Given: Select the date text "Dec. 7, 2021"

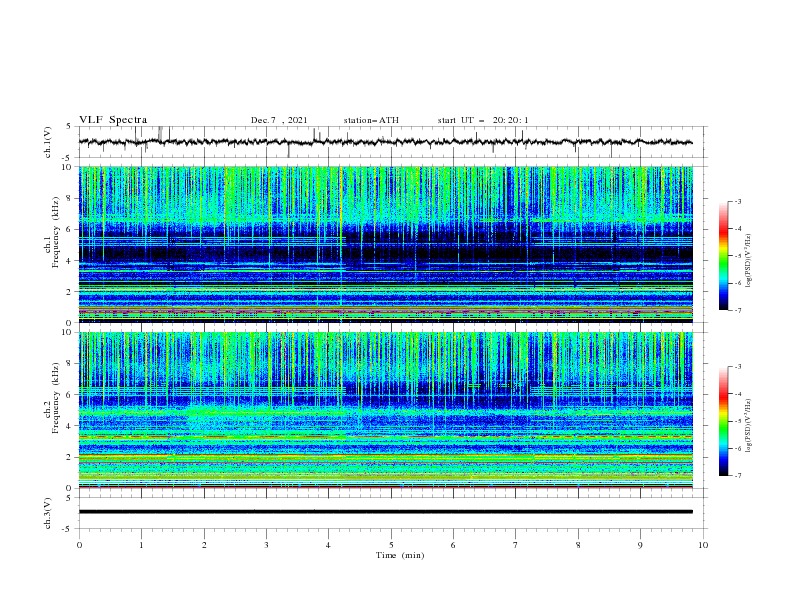Looking at the screenshot, I should coord(279,120).
